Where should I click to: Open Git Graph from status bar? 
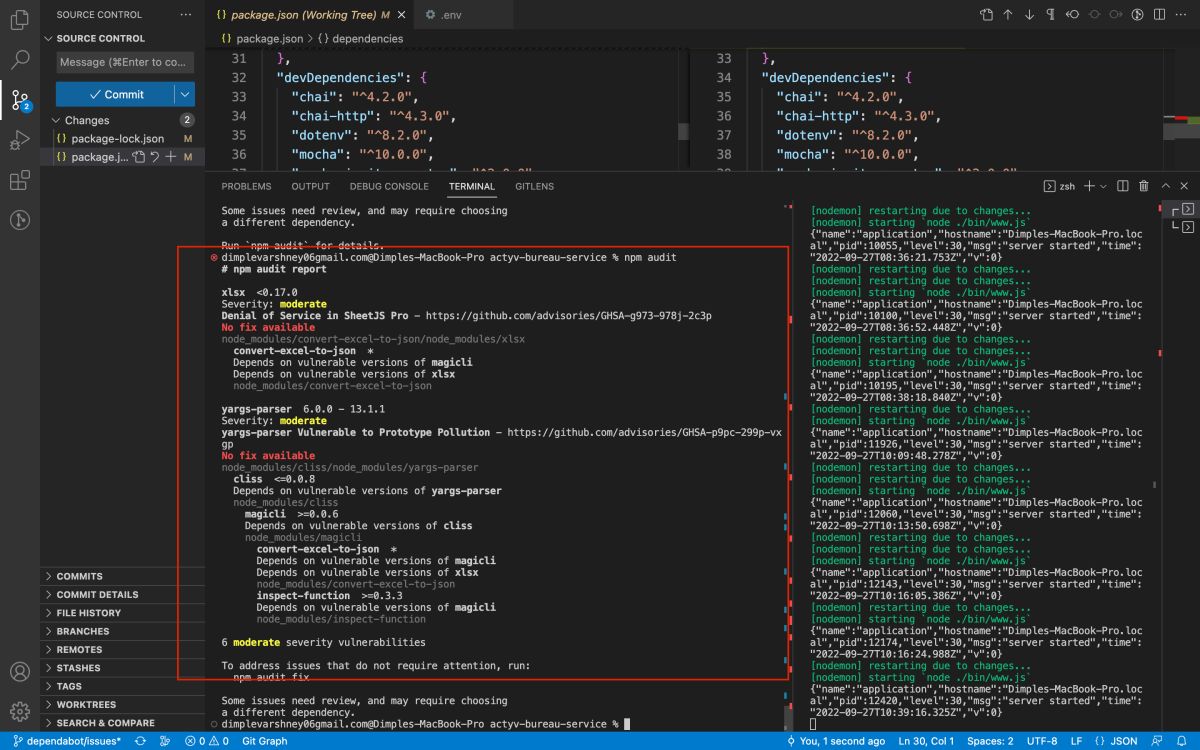point(264,741)
